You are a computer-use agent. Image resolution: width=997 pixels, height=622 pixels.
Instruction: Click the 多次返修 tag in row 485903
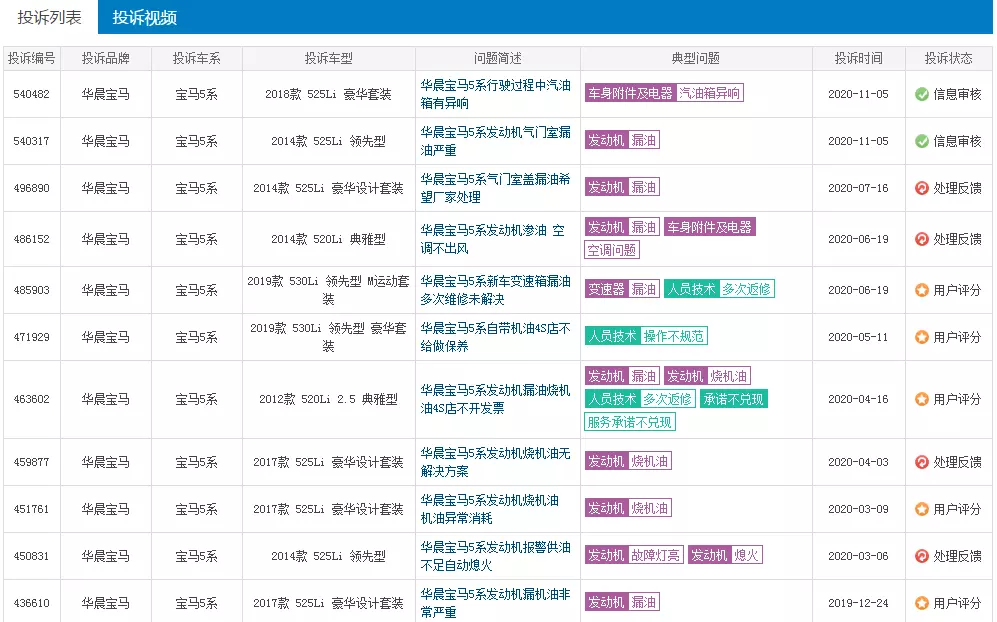[746, 289]
